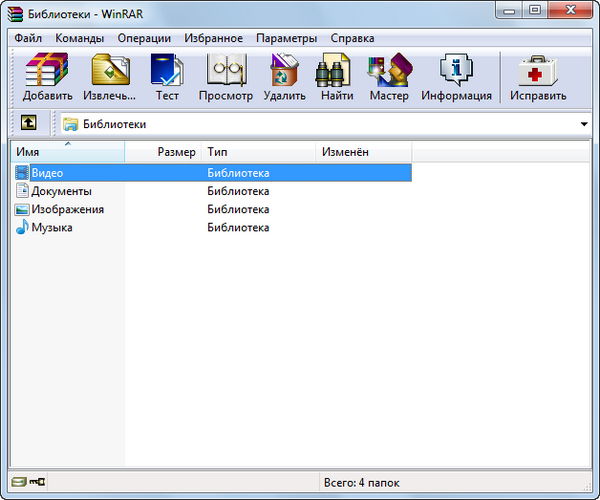Viewport: 600px width, 500px height.
Task: Open the Параметры menu
Action: tap(286, 38)
